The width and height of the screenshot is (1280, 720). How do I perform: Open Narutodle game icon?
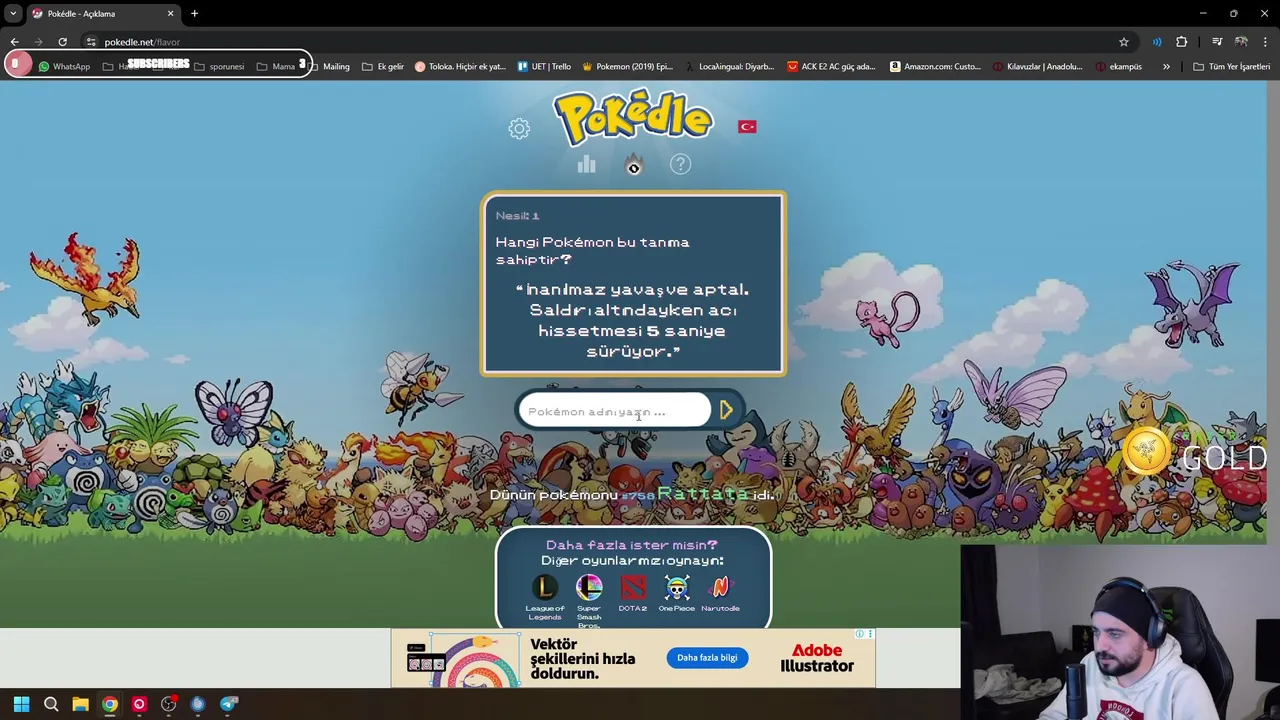point(720,587)
